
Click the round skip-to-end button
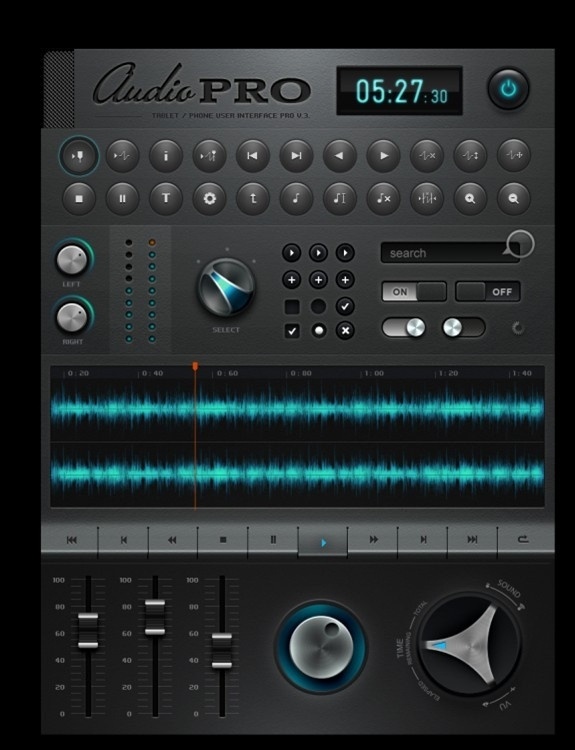point(296,156)
